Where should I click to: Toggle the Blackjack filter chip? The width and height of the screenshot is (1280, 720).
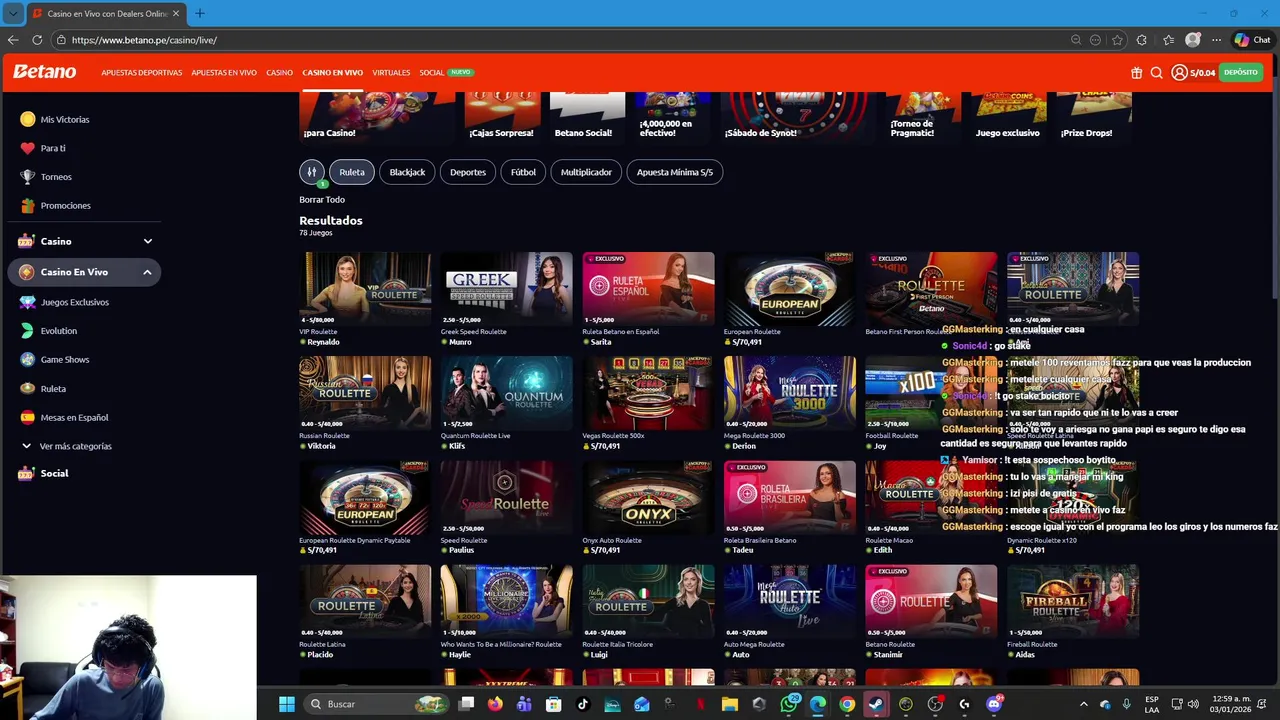point(407,172)
